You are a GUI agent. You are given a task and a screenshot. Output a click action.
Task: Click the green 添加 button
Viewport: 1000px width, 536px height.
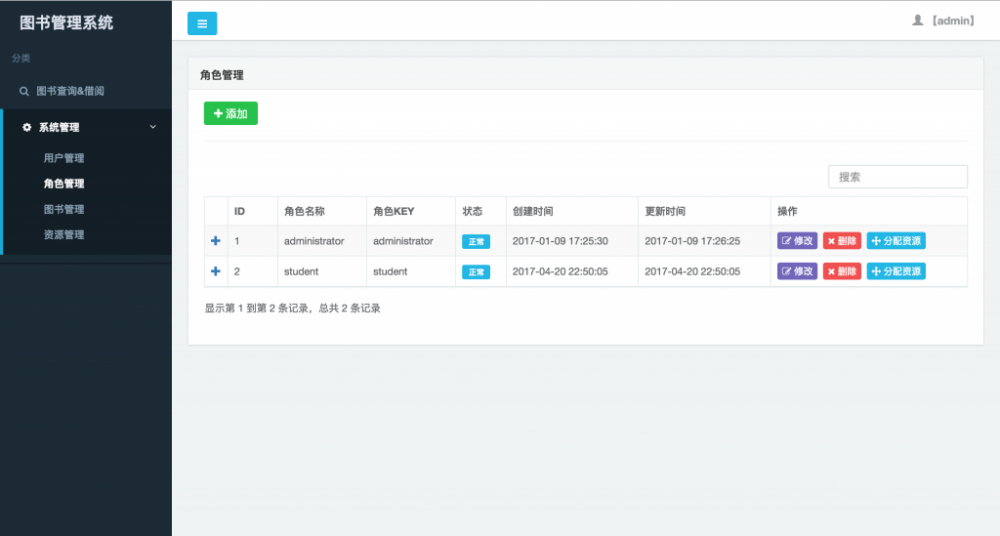[x=231, y=114]
